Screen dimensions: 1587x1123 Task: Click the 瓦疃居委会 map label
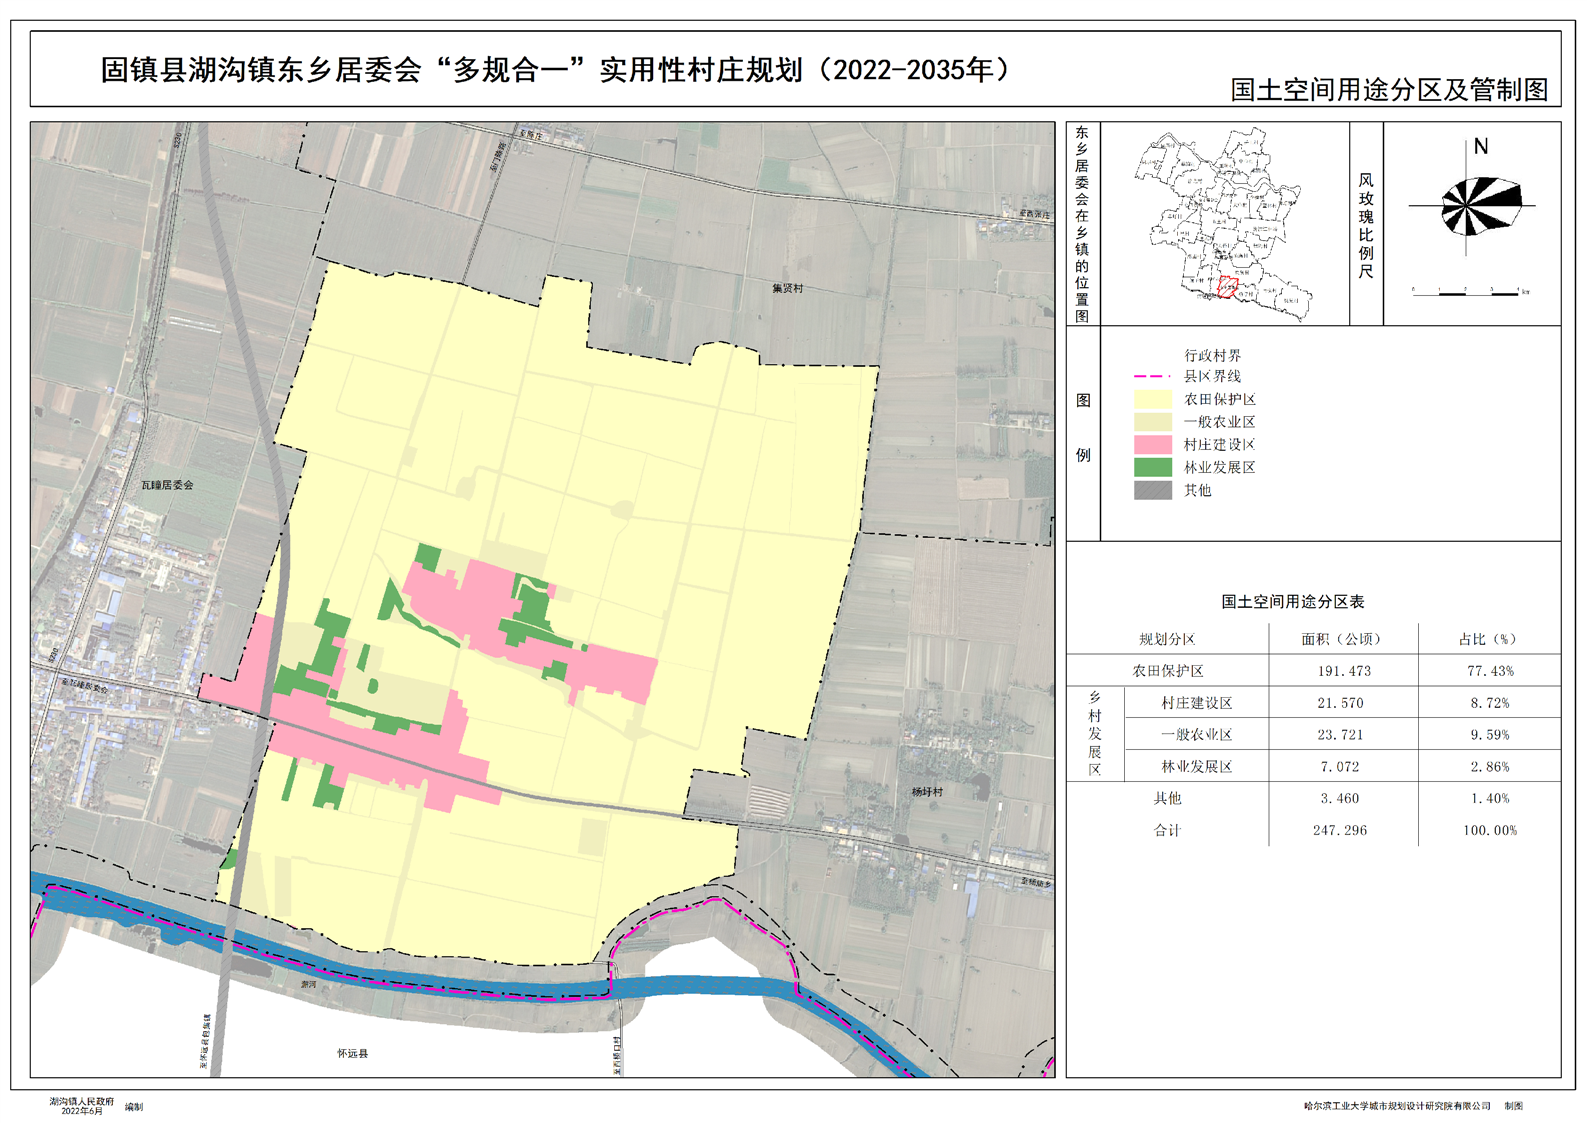pyautogui.click(x=167, y=485)
